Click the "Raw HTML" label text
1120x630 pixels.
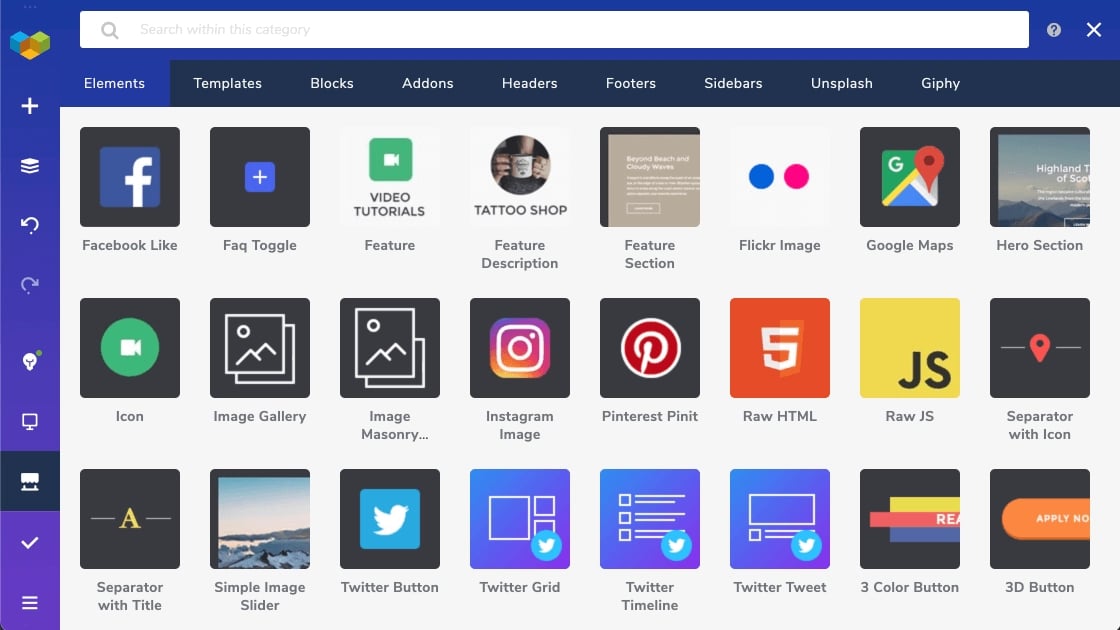tap(780, 416)
